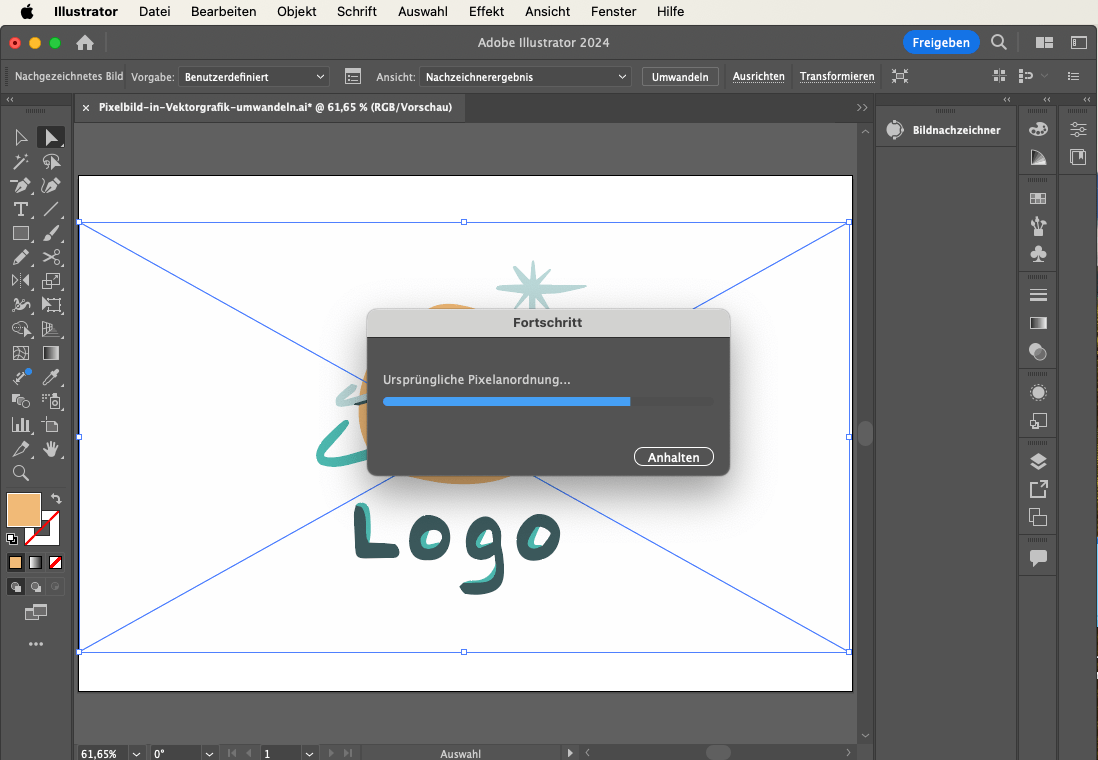Open the Effekt menu
This screenshot has width=1098, height=760.
486,12
